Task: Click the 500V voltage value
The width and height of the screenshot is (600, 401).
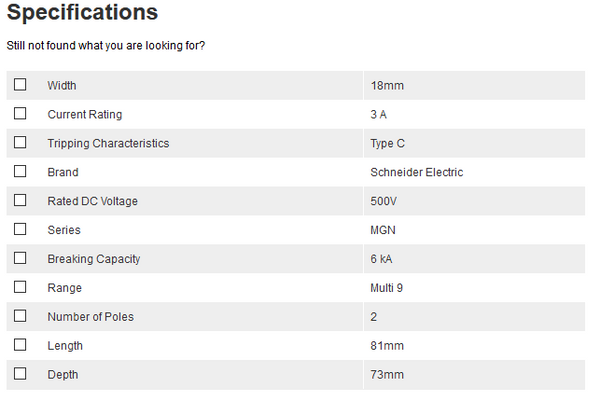Action: coord(383,201)
